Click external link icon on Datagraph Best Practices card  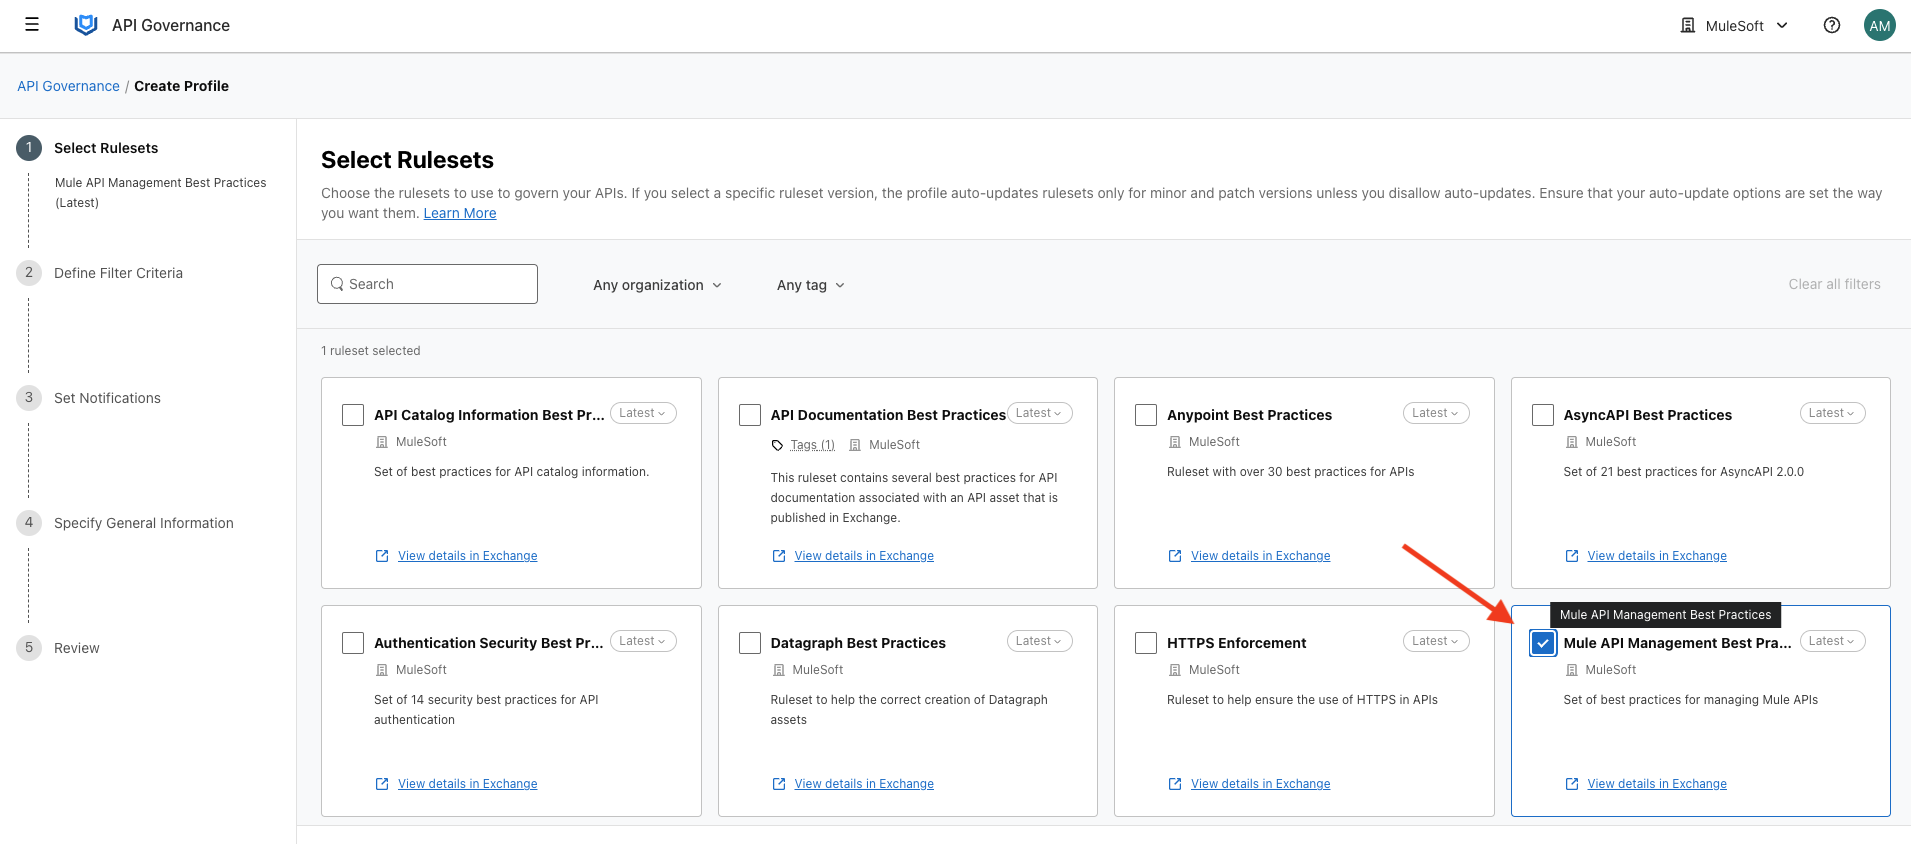click(x=779, y=784)
